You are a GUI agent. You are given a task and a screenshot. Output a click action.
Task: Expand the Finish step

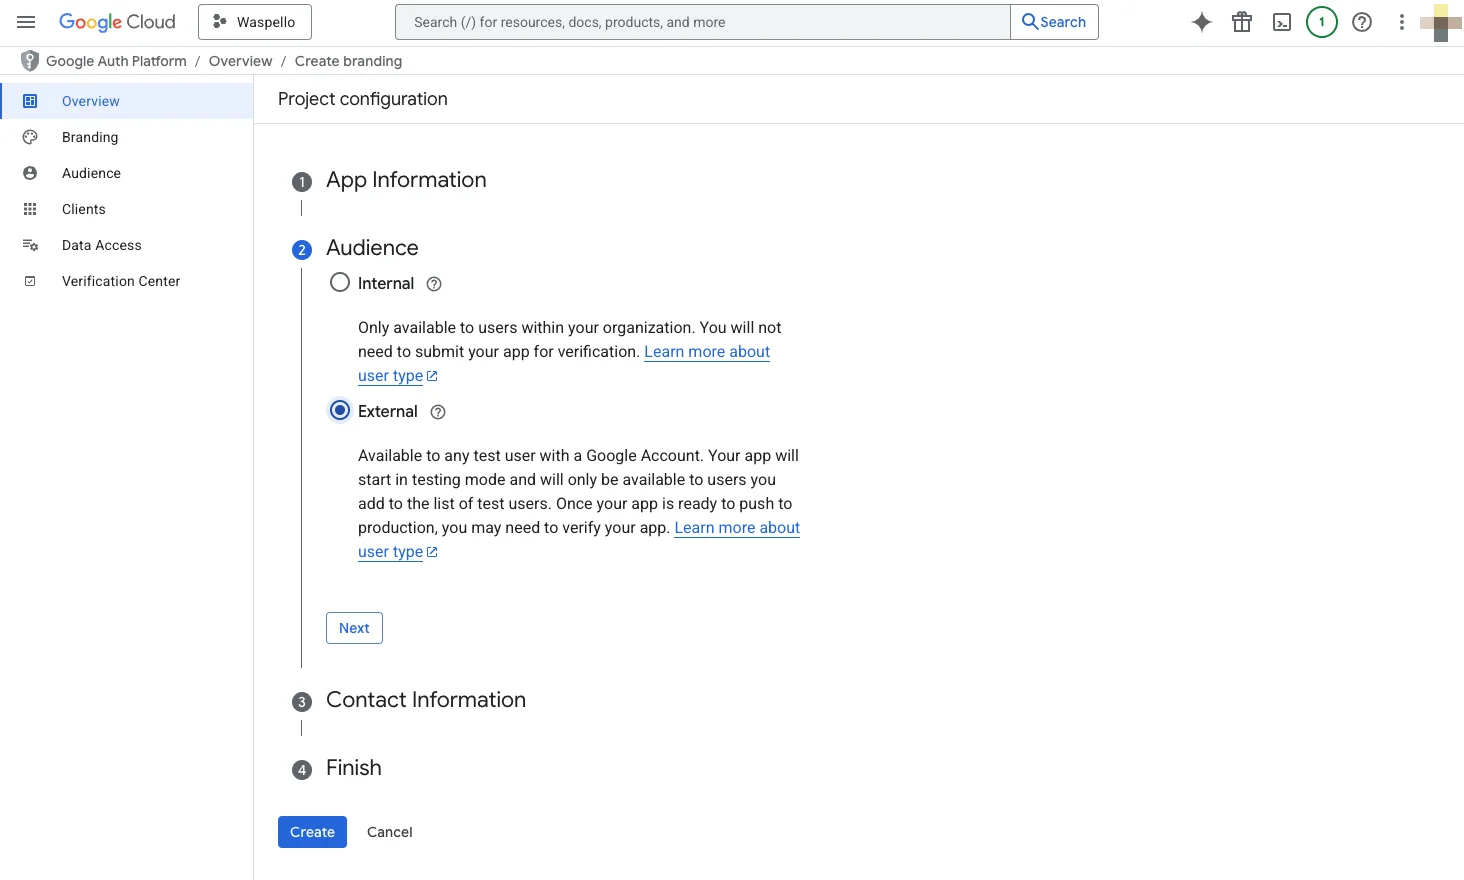(x=353, y=768)
